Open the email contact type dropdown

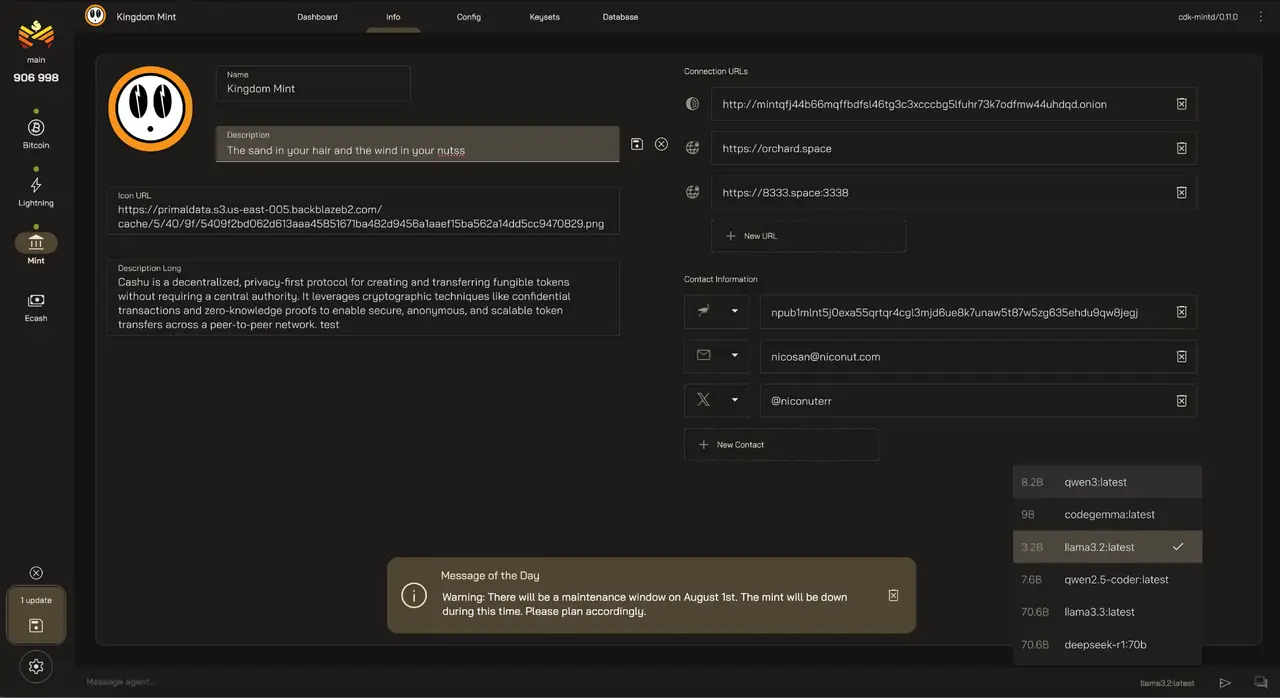[x=716, y=356]
